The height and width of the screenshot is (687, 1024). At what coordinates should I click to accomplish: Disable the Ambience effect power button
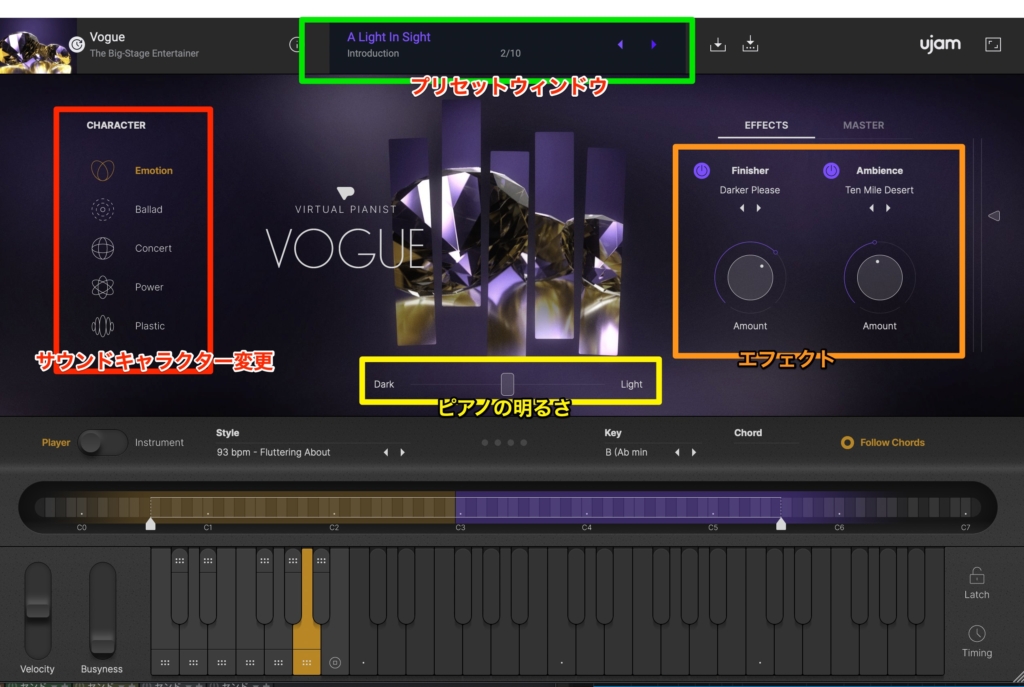tap(831, 171)
